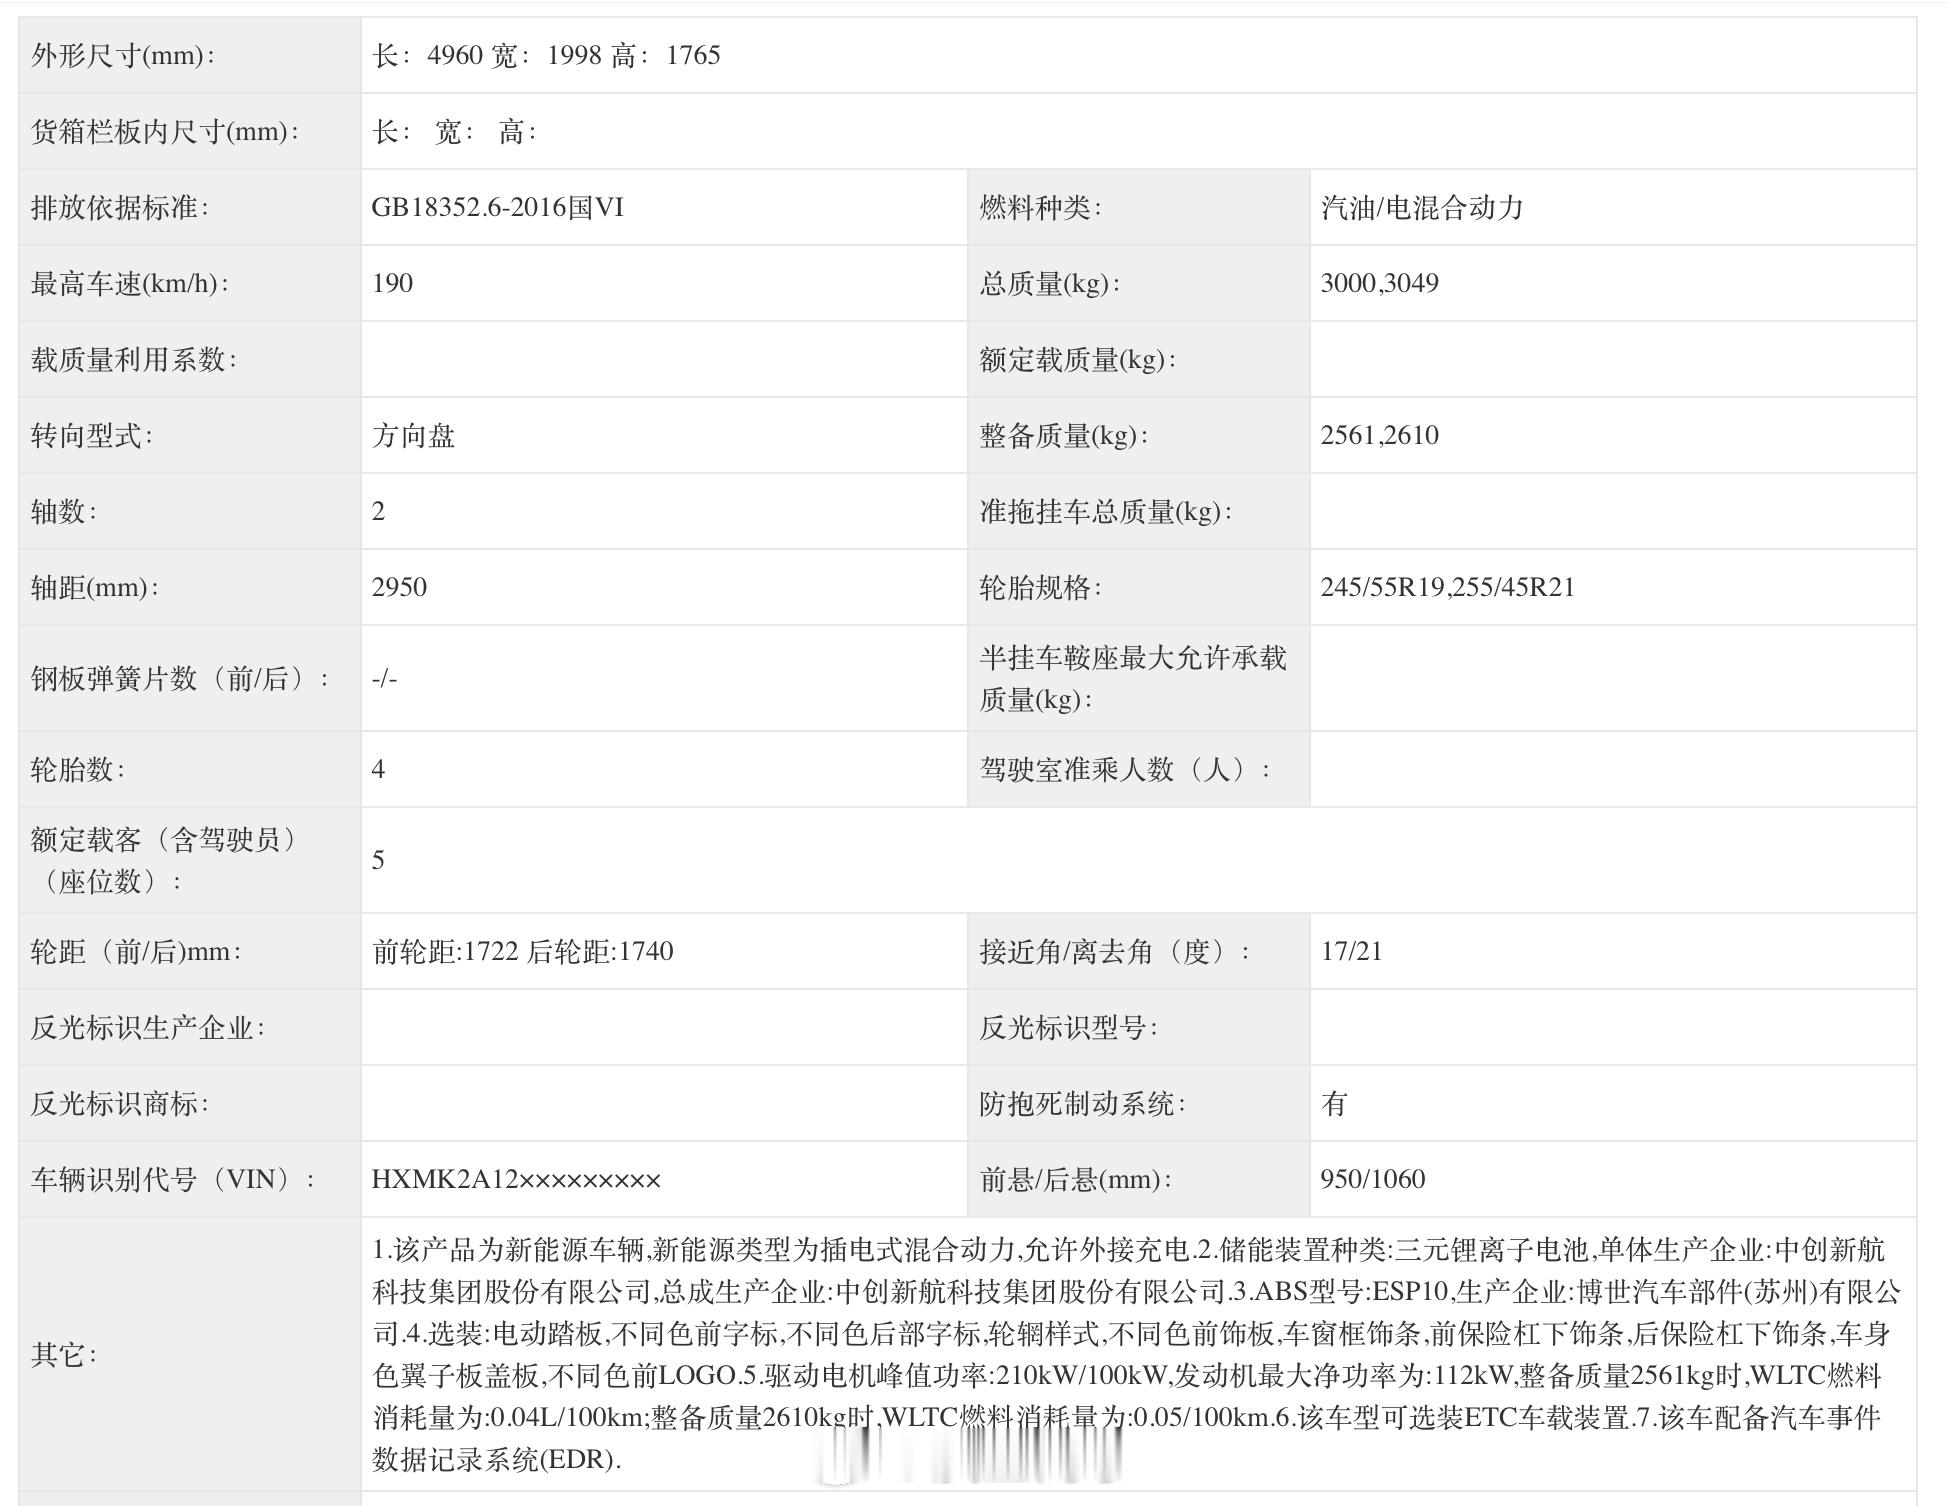Click 额定载客（含驾驶员）（座位数） label

tap(165, 860)
